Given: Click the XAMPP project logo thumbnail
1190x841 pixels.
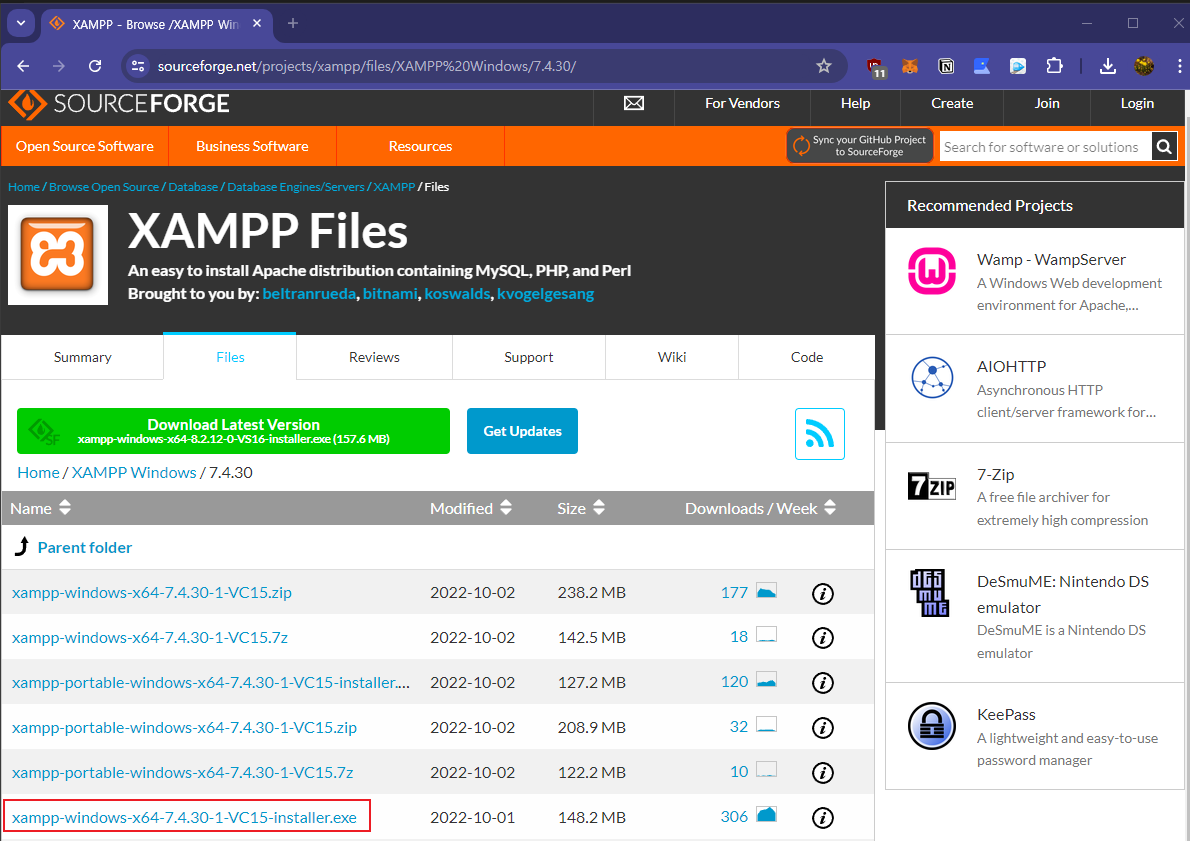Looking at the screenshot, I should 58,255.
